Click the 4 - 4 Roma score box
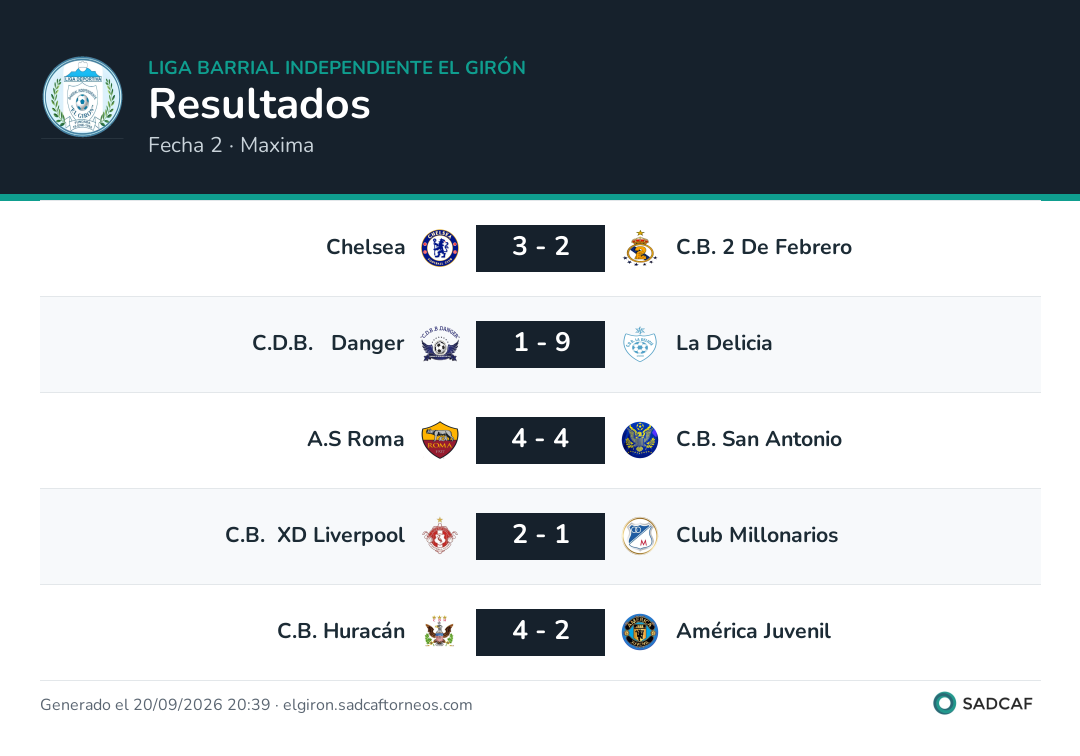This screenshot has width=1080, height=756. 541,440
